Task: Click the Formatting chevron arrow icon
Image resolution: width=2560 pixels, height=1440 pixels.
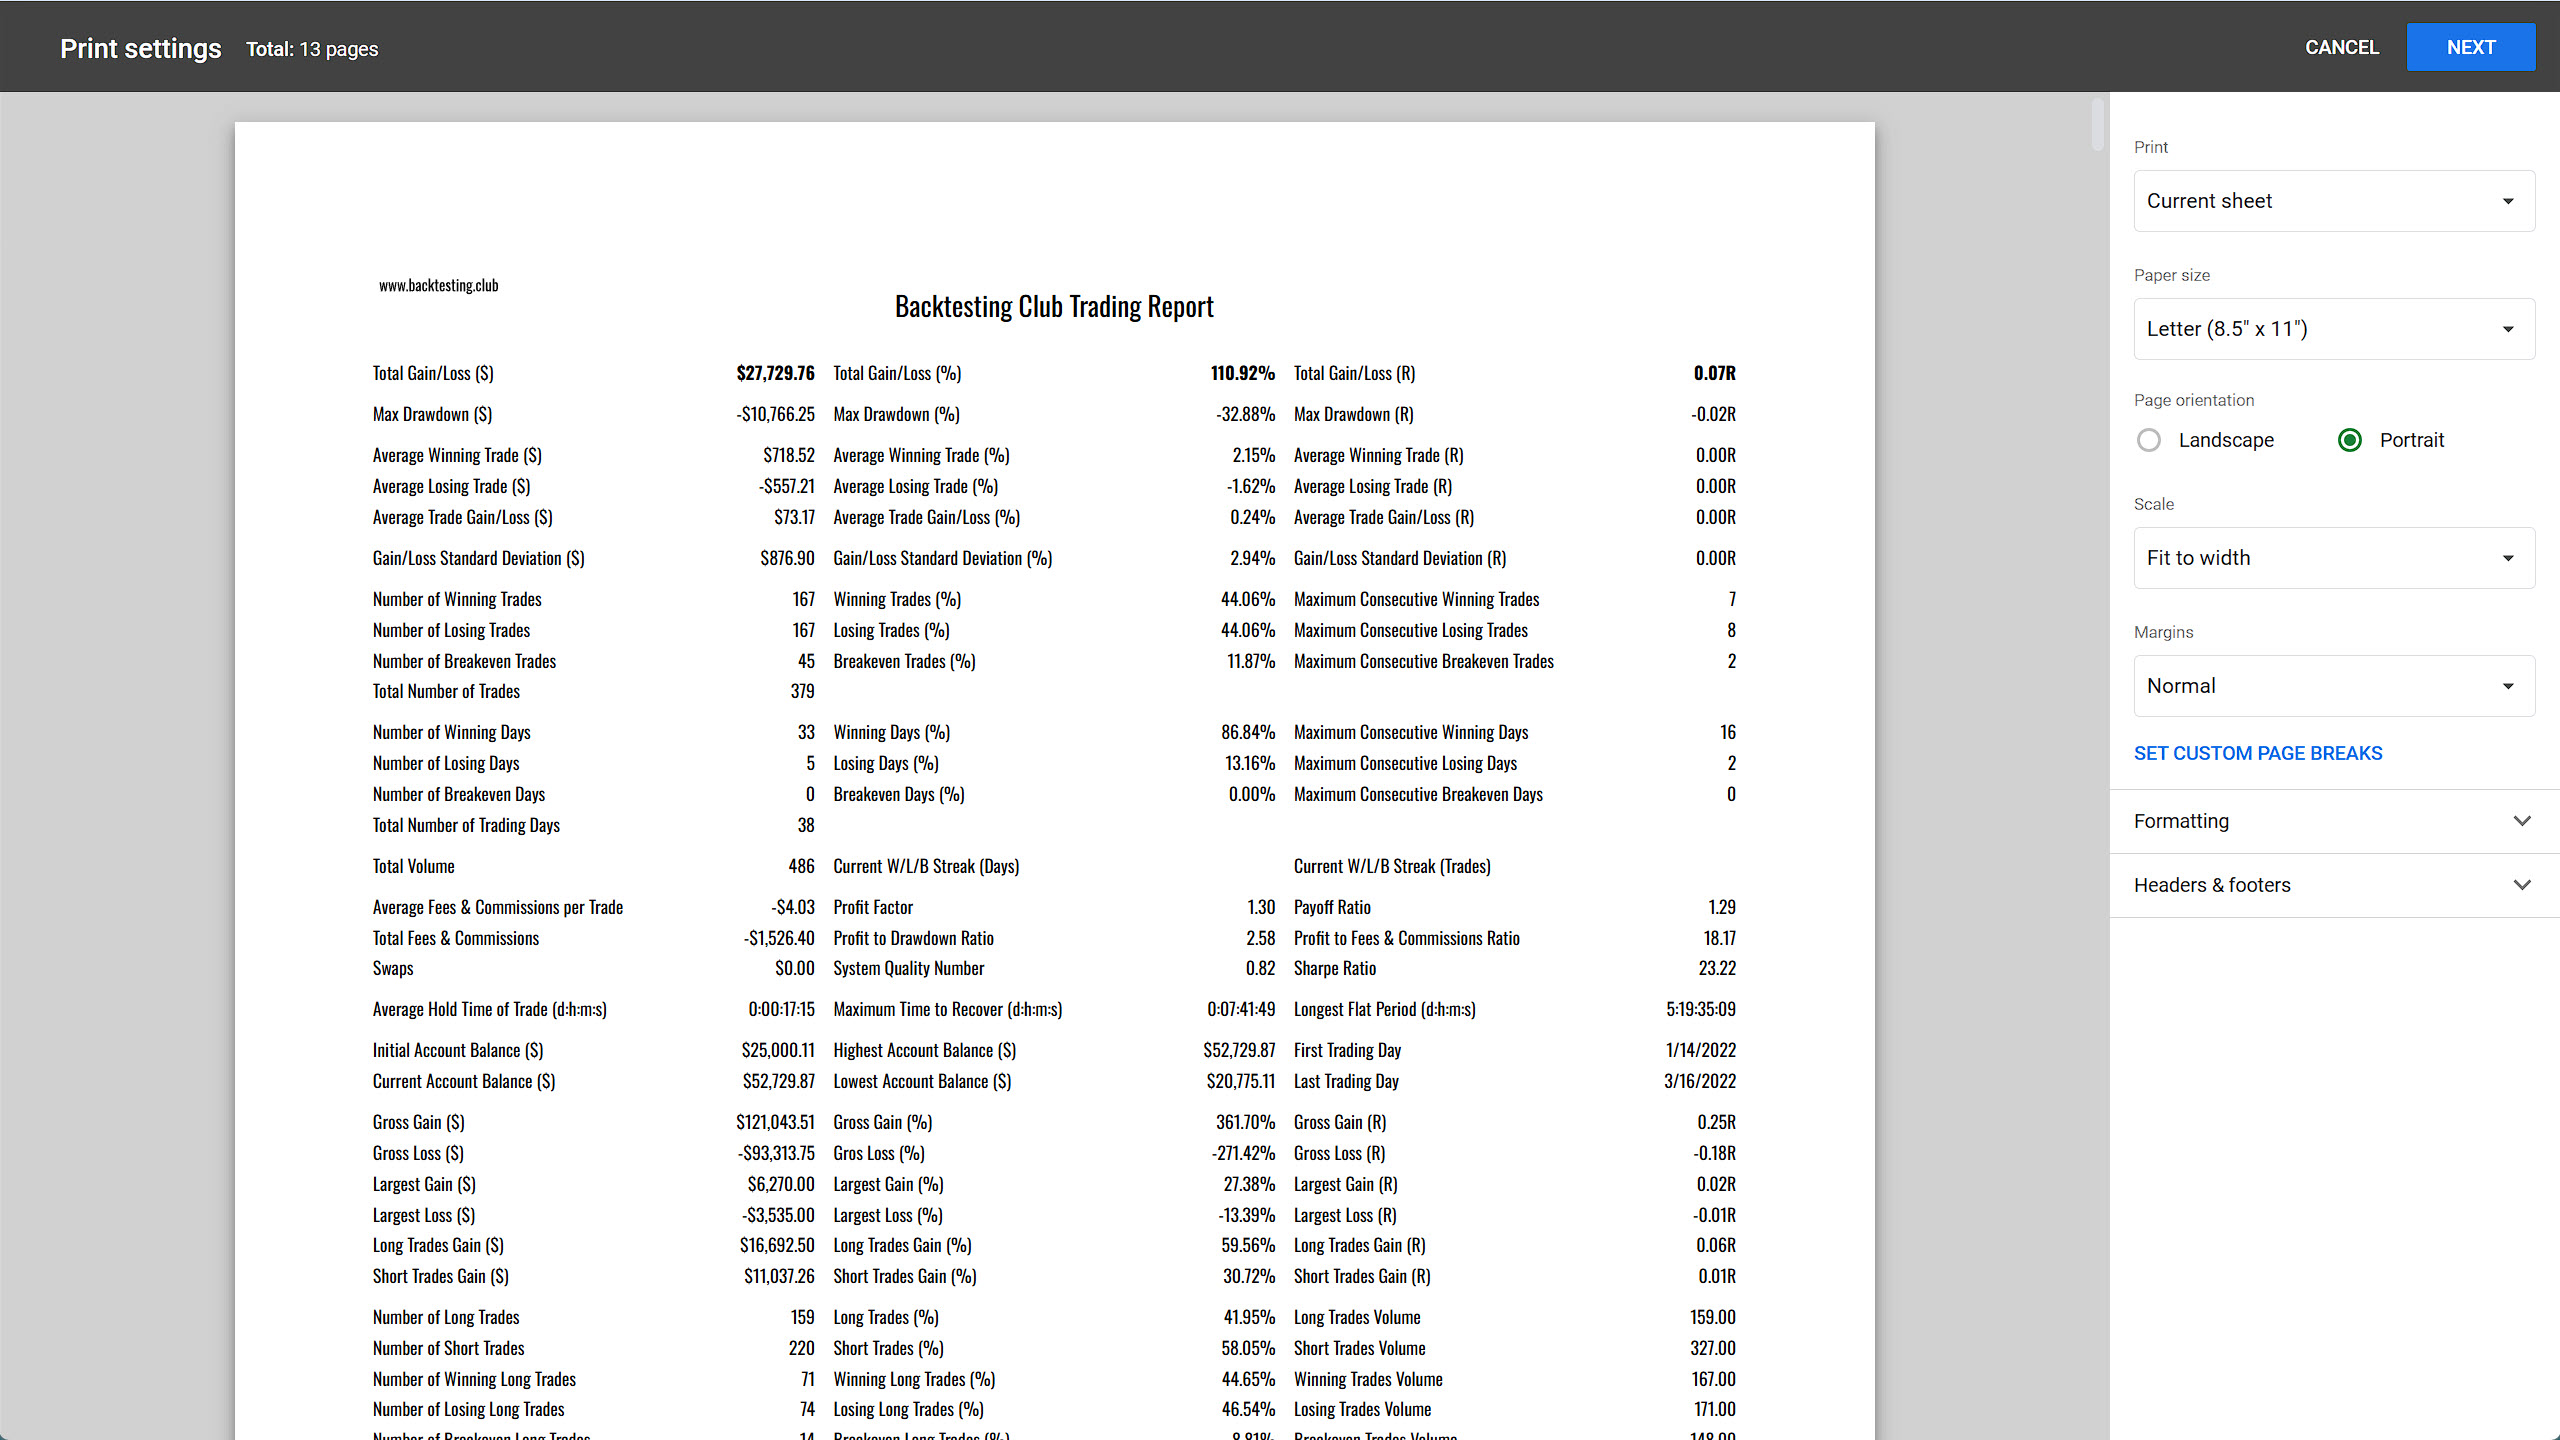Action: pos(2522,821)
